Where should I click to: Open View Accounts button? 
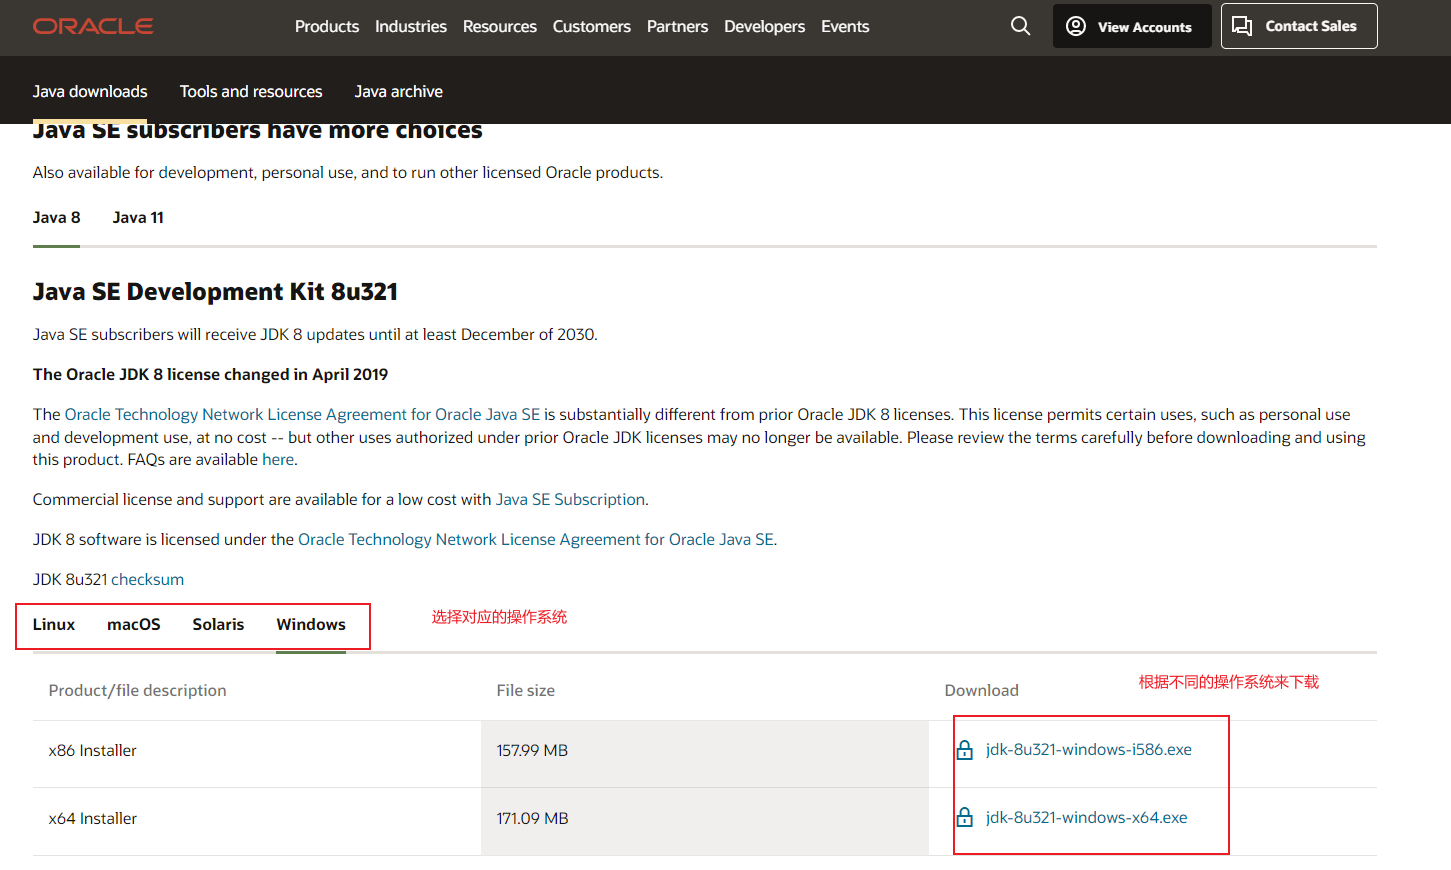(1131, 26)
